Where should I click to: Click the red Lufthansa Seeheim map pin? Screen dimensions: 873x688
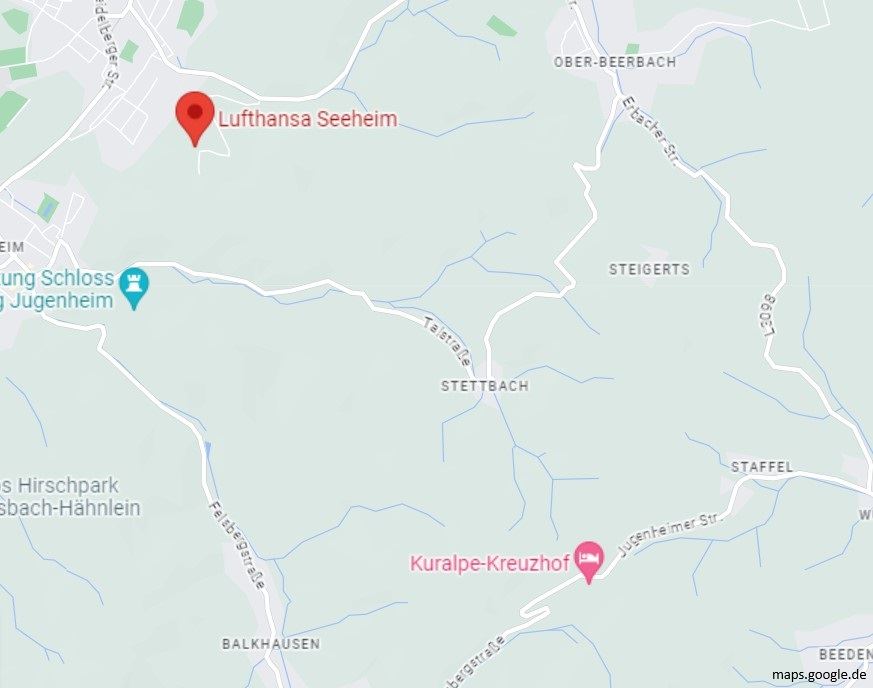pos(195,119)
